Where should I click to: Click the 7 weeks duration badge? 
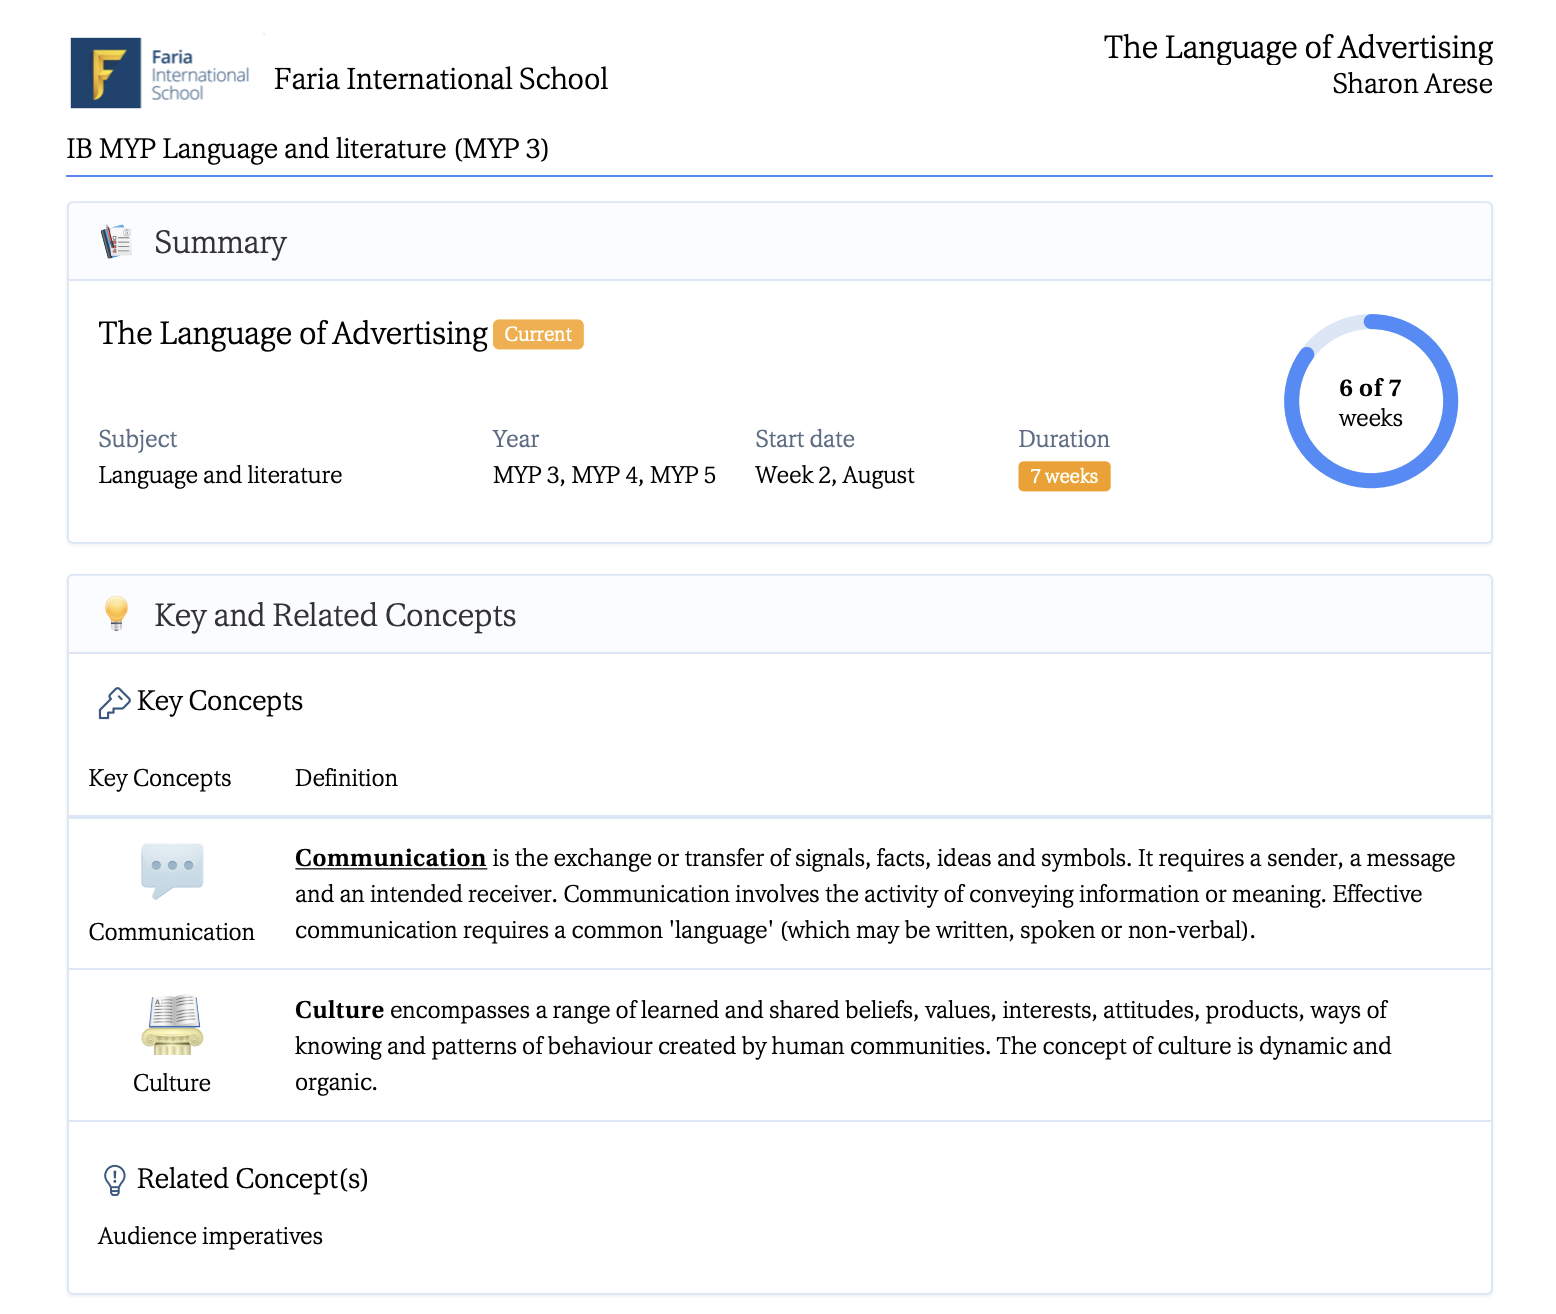click(x=1064, y=476)
